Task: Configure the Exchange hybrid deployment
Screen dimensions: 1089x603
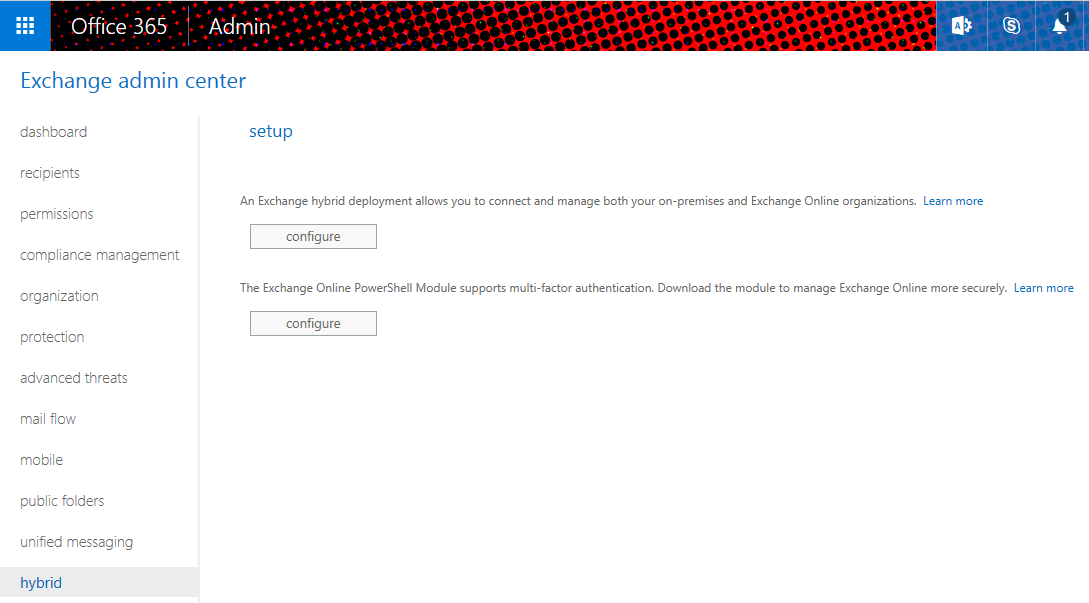Action: point(313,236)
